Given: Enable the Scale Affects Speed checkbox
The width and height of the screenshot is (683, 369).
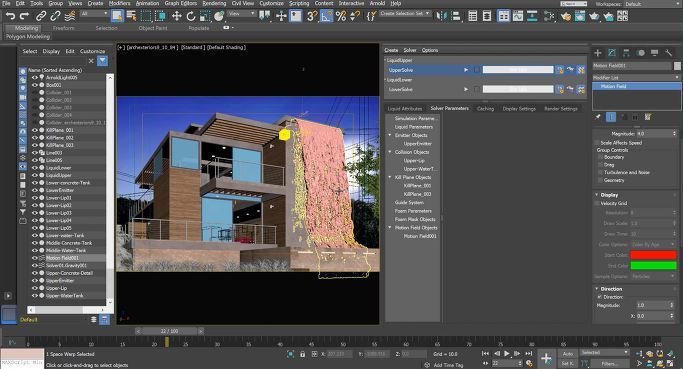Looking at the screenshot, I should pos(597,143).
